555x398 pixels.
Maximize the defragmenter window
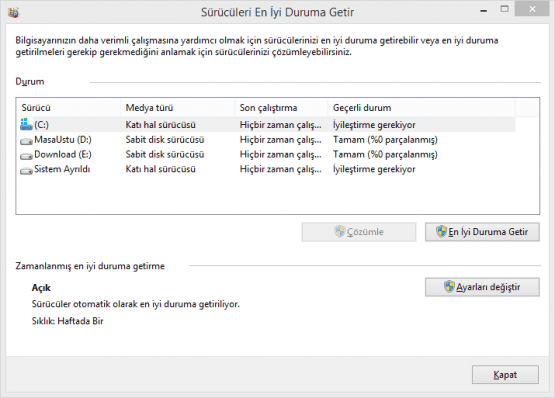tap(505, 9)
